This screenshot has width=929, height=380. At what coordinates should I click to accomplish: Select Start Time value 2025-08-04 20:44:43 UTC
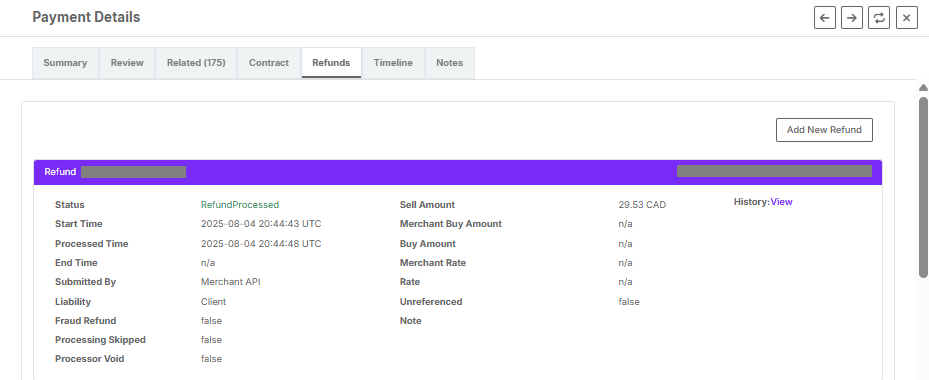[x=261, y=223]
